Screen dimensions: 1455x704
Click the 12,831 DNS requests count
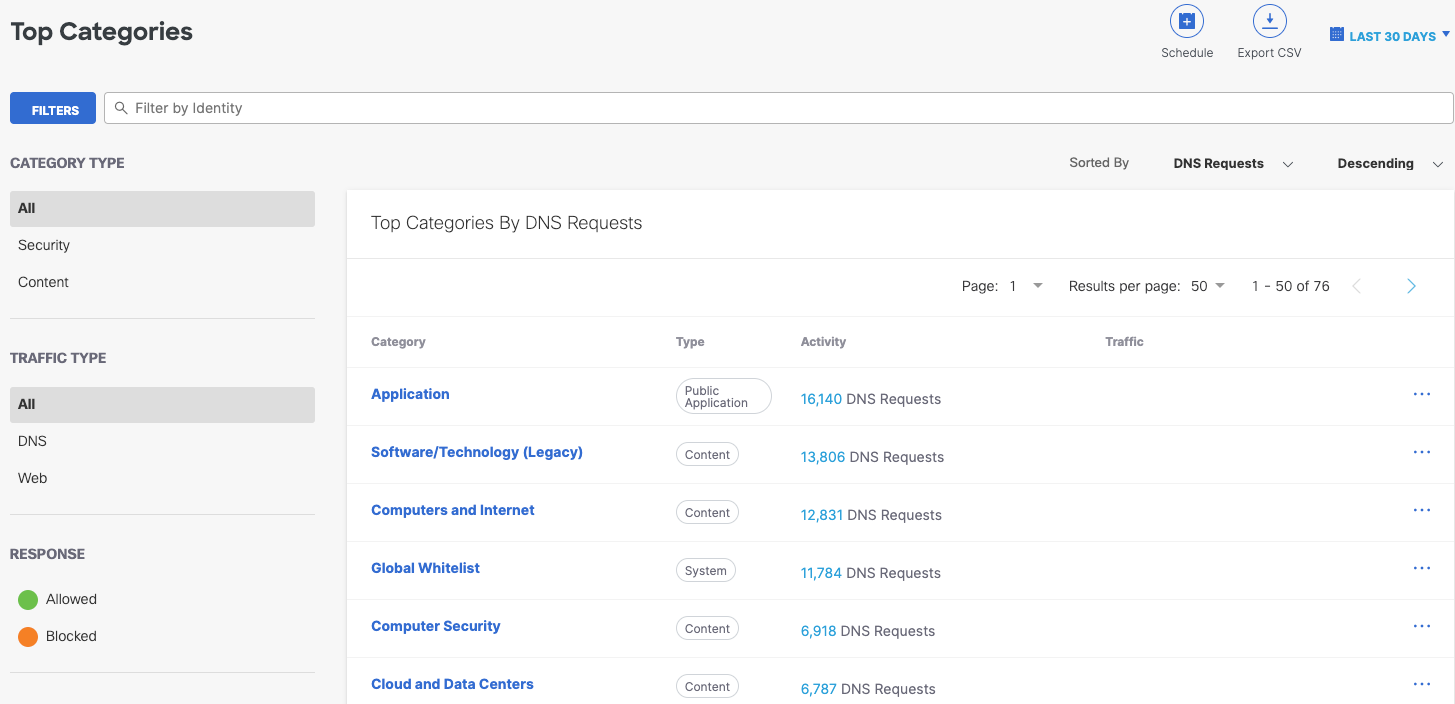point(822,515)
